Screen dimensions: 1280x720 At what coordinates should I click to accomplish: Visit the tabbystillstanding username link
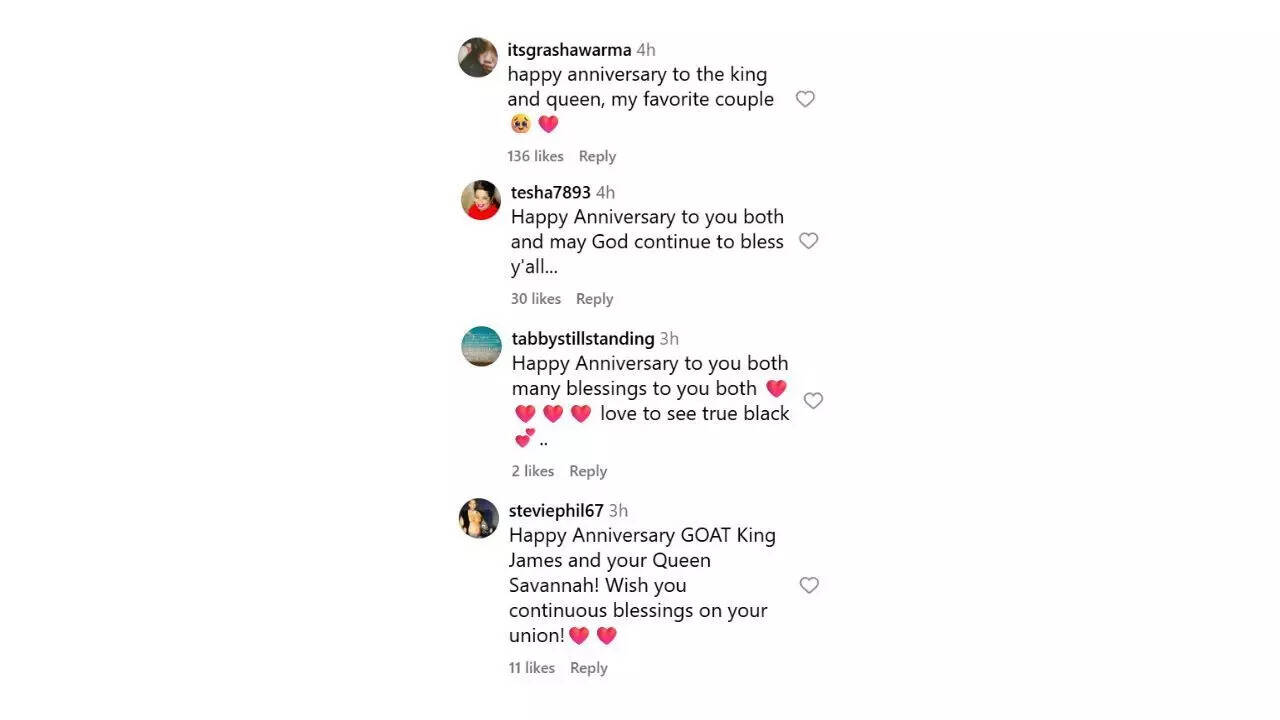pyautogui.click(x=583, y=339)
